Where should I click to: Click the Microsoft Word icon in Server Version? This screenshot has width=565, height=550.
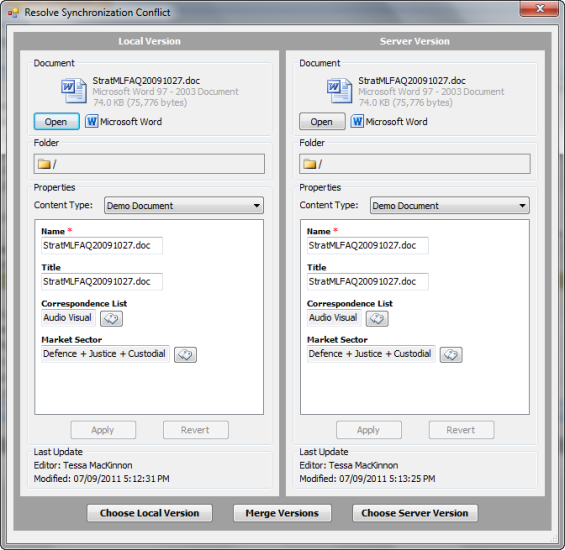point(357,121)
